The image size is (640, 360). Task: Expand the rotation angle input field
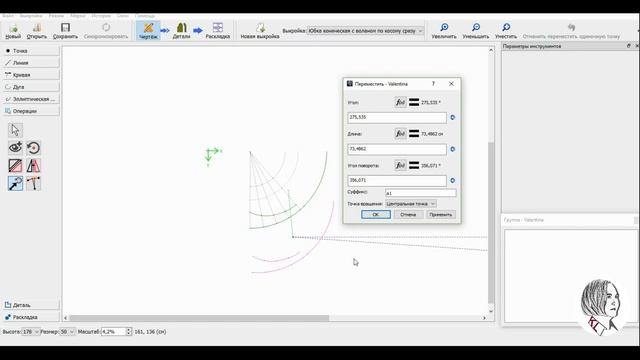(x=452, y=180)
